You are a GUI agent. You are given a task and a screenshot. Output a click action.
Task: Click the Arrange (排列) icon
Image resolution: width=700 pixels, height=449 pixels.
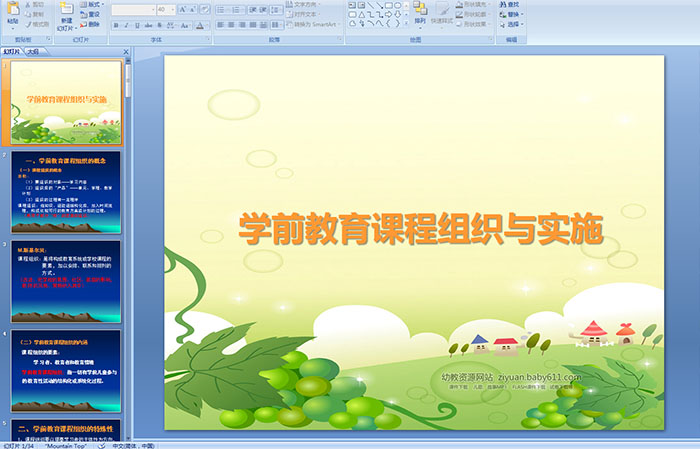(x=420, y=9)
